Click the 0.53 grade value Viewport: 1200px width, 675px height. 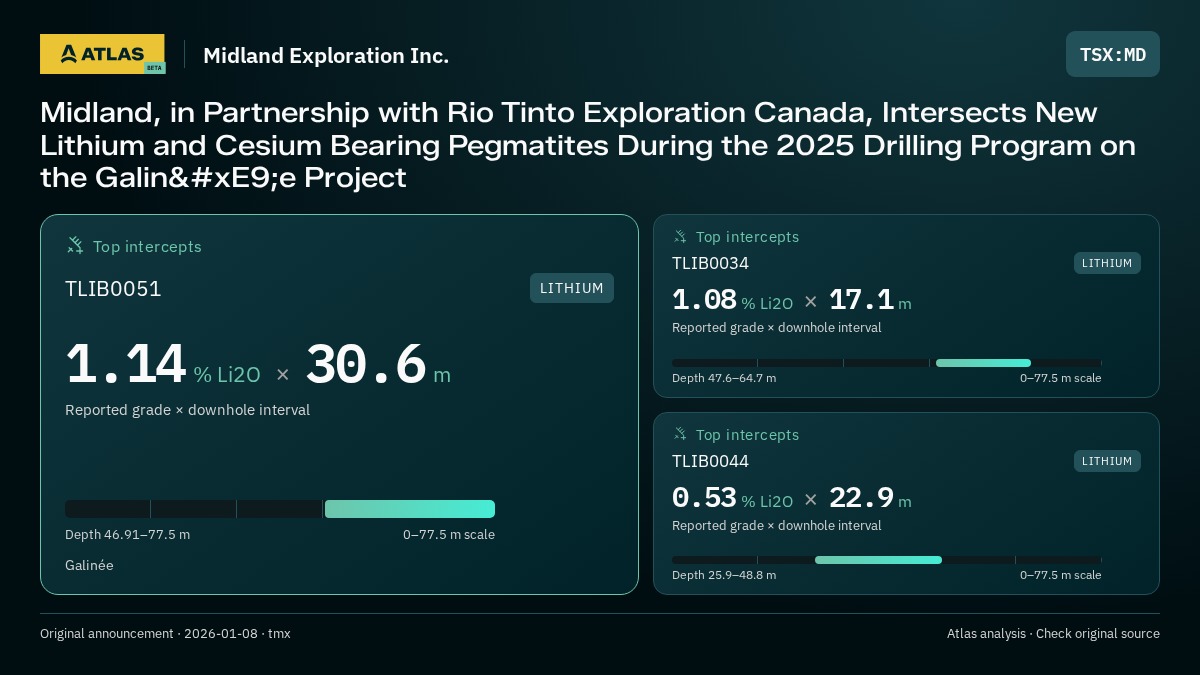click(704, 498)
